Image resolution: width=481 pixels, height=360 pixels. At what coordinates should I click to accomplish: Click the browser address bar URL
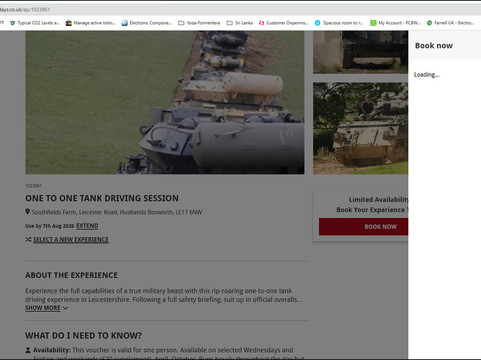(25, 10)
